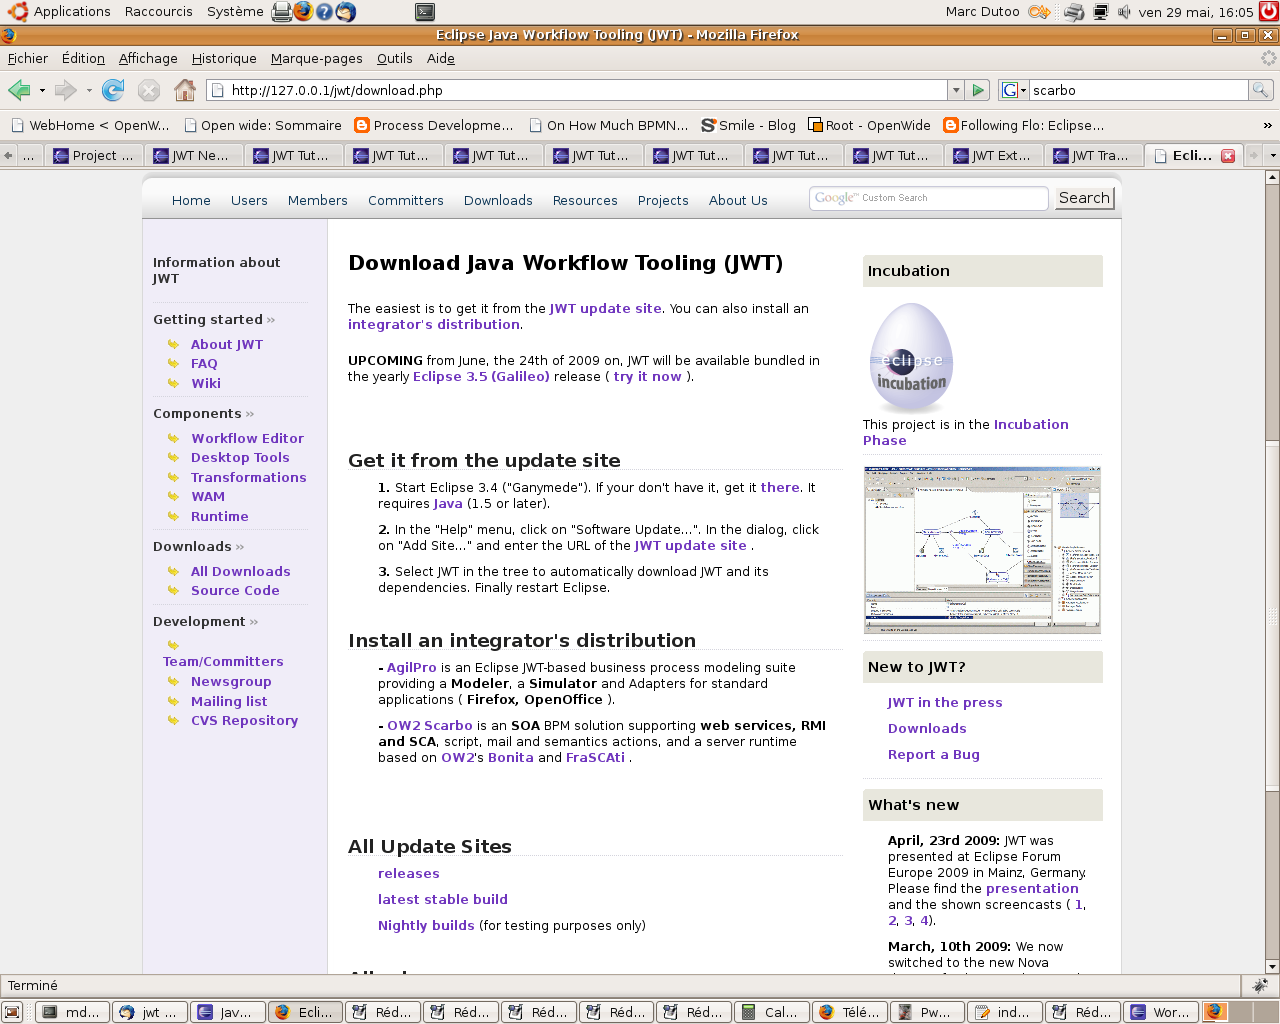1280x1024 pixels.
Task: Open the Affichage menu
Action: point(148,59)
